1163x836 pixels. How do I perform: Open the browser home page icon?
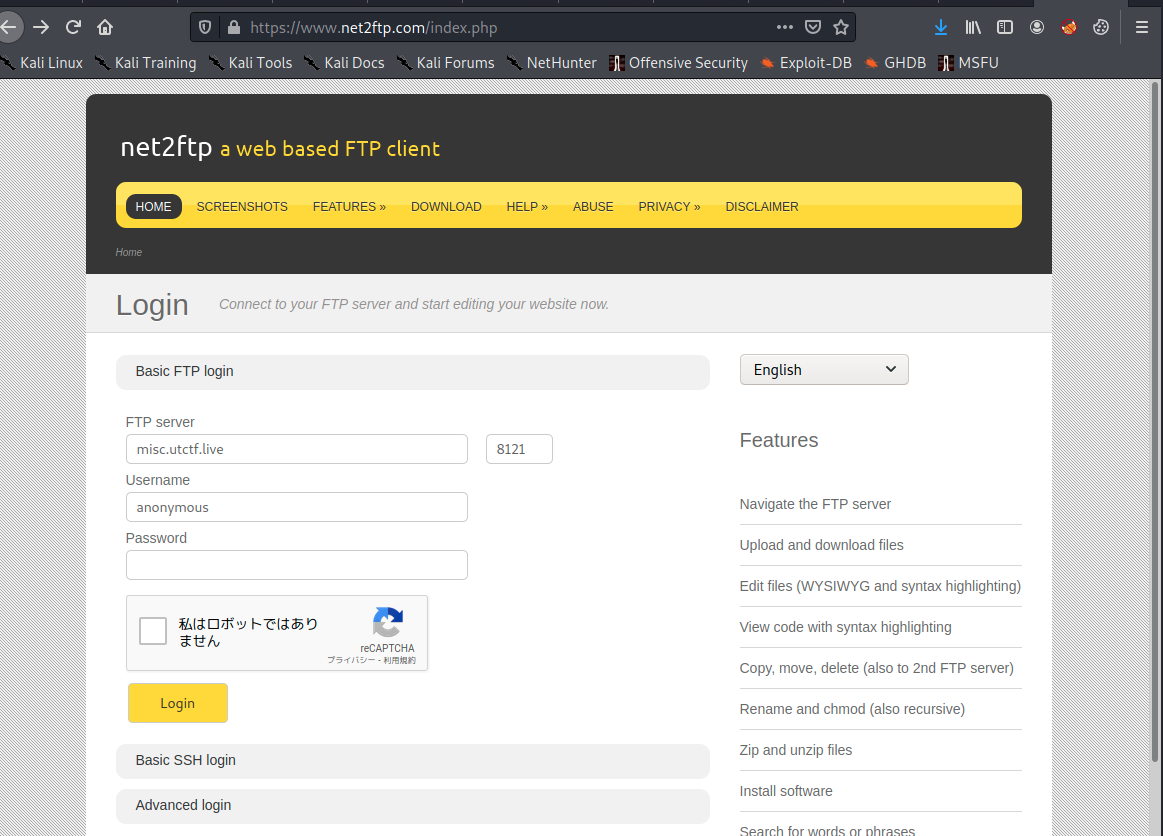pos(105,27)
